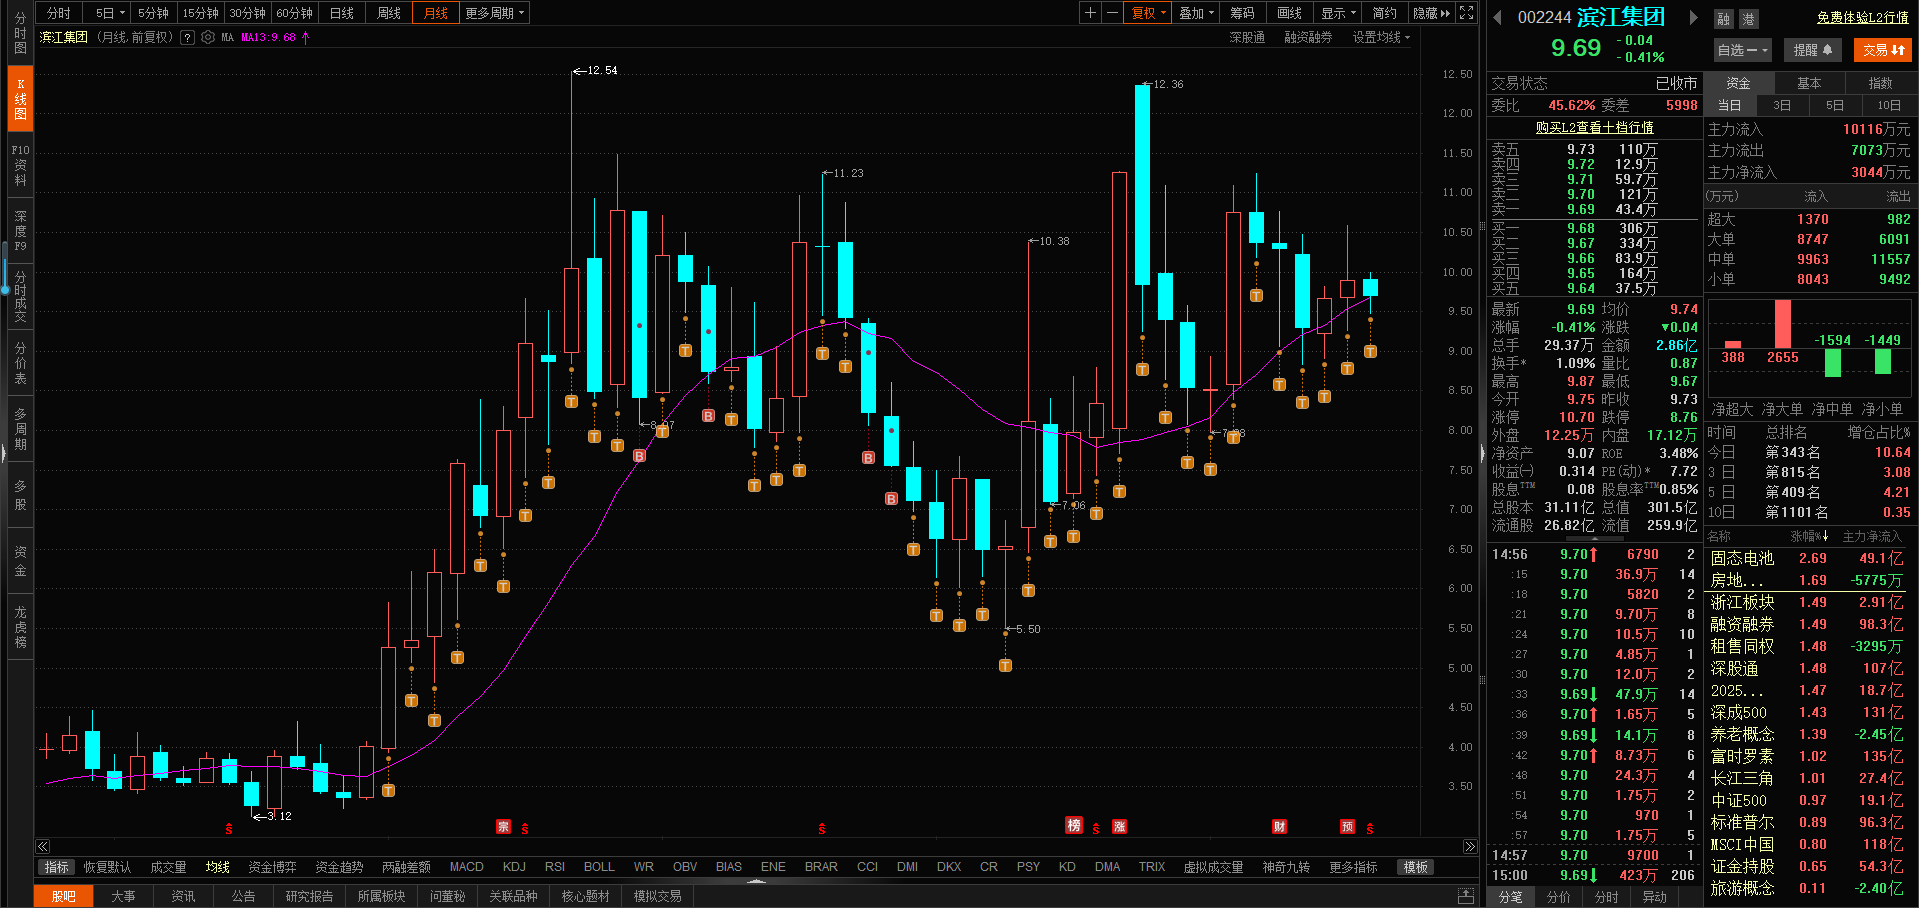The width and height of the screenshot is (1919, 908).
Task: Open 自选 watchlist dropdown
Action: (x=1742, y=50)
